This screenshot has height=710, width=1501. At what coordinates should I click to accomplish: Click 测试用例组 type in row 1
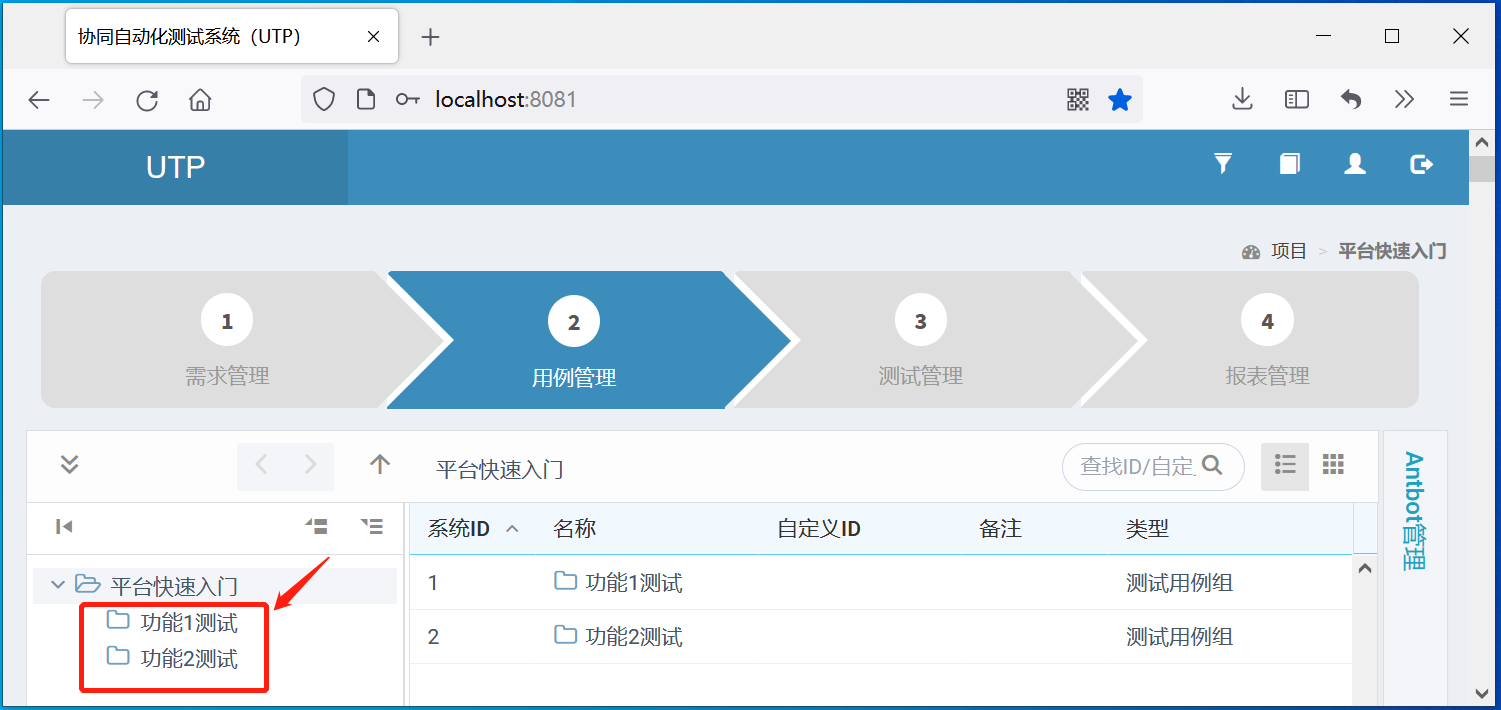coord(1179,582)
